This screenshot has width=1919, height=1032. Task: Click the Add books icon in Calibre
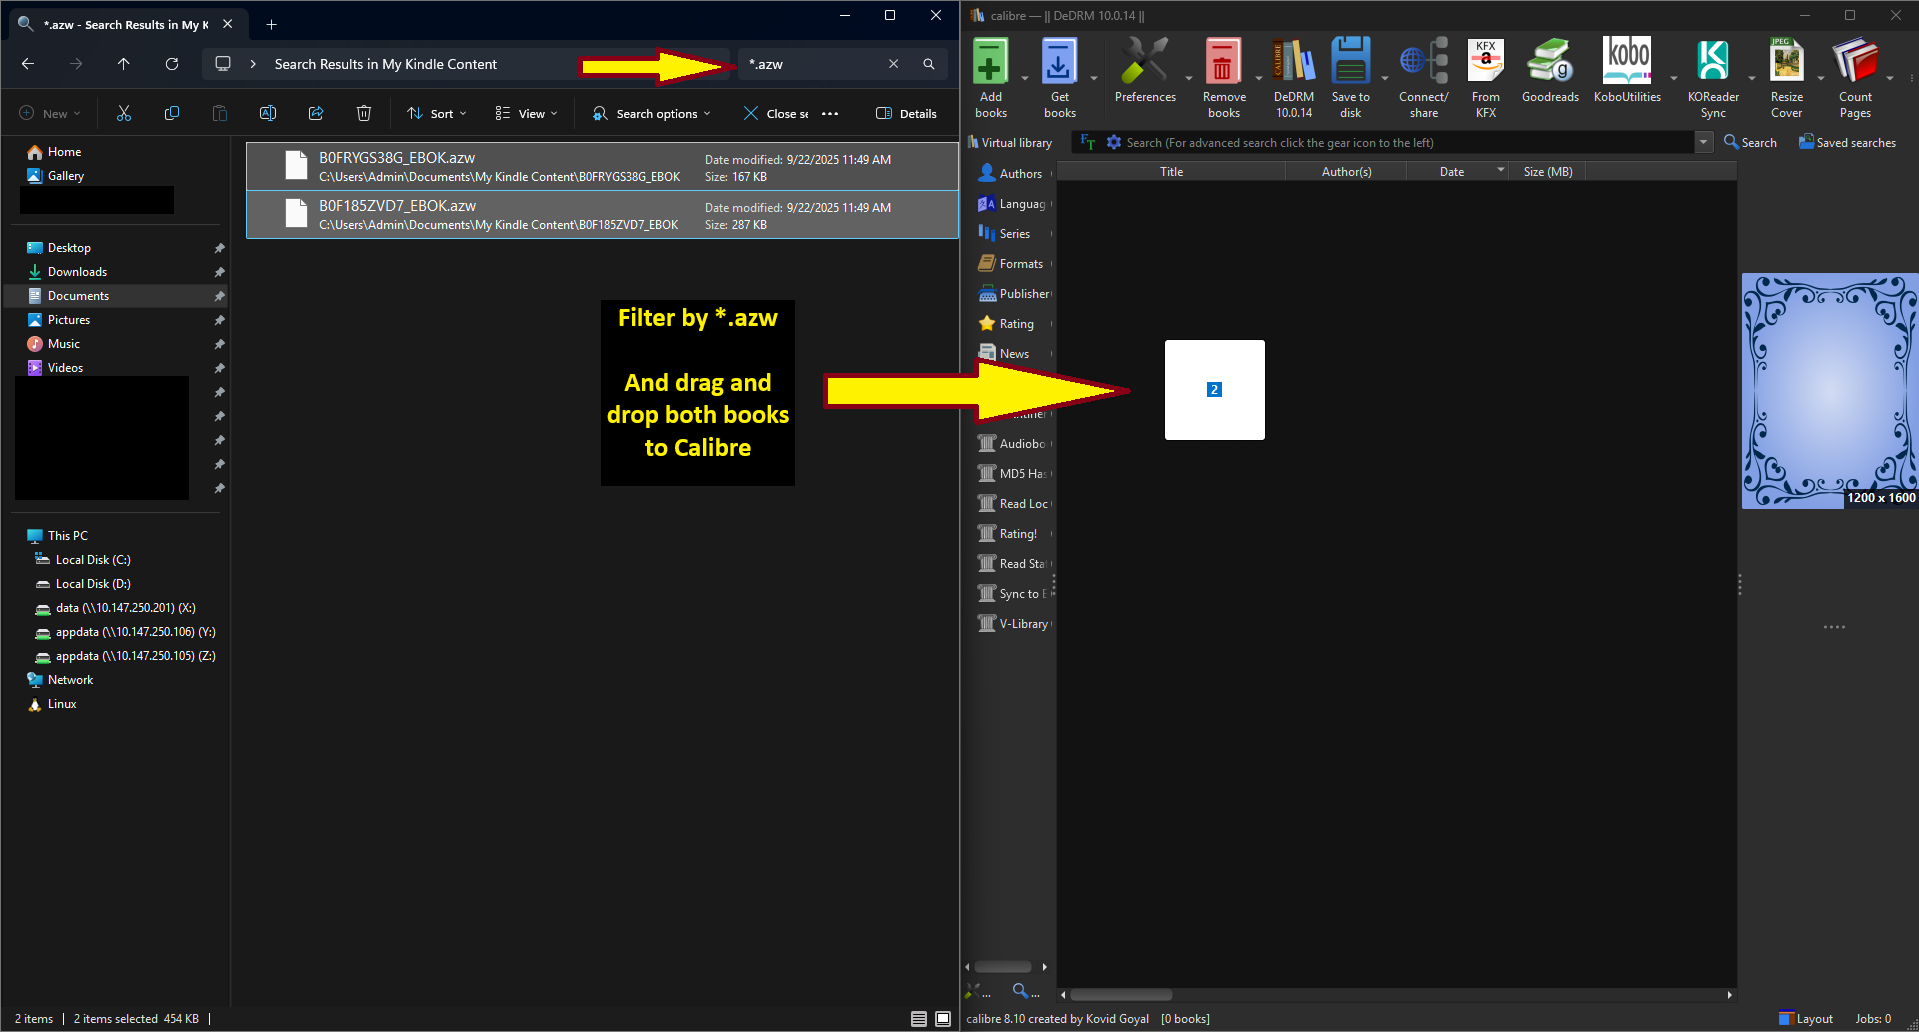click(990, 62)
